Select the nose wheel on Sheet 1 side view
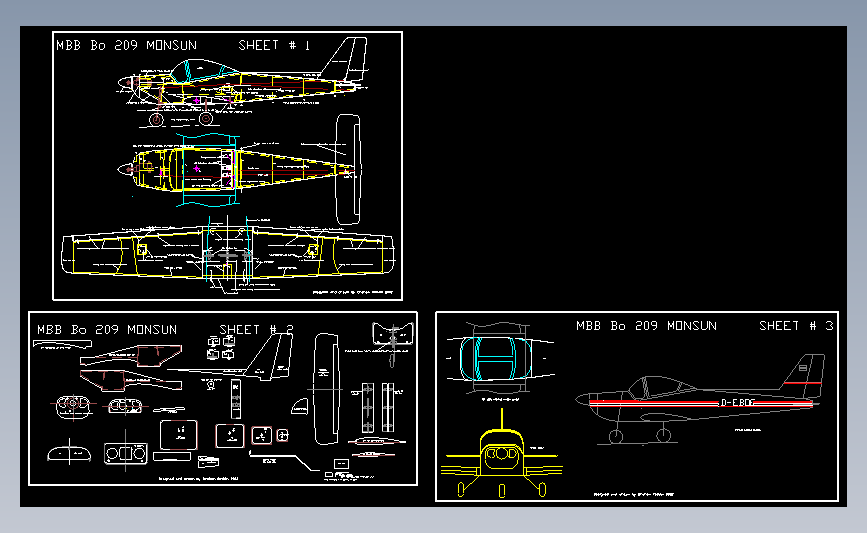Viewport: 867px width, 533px height. (156, 119)
